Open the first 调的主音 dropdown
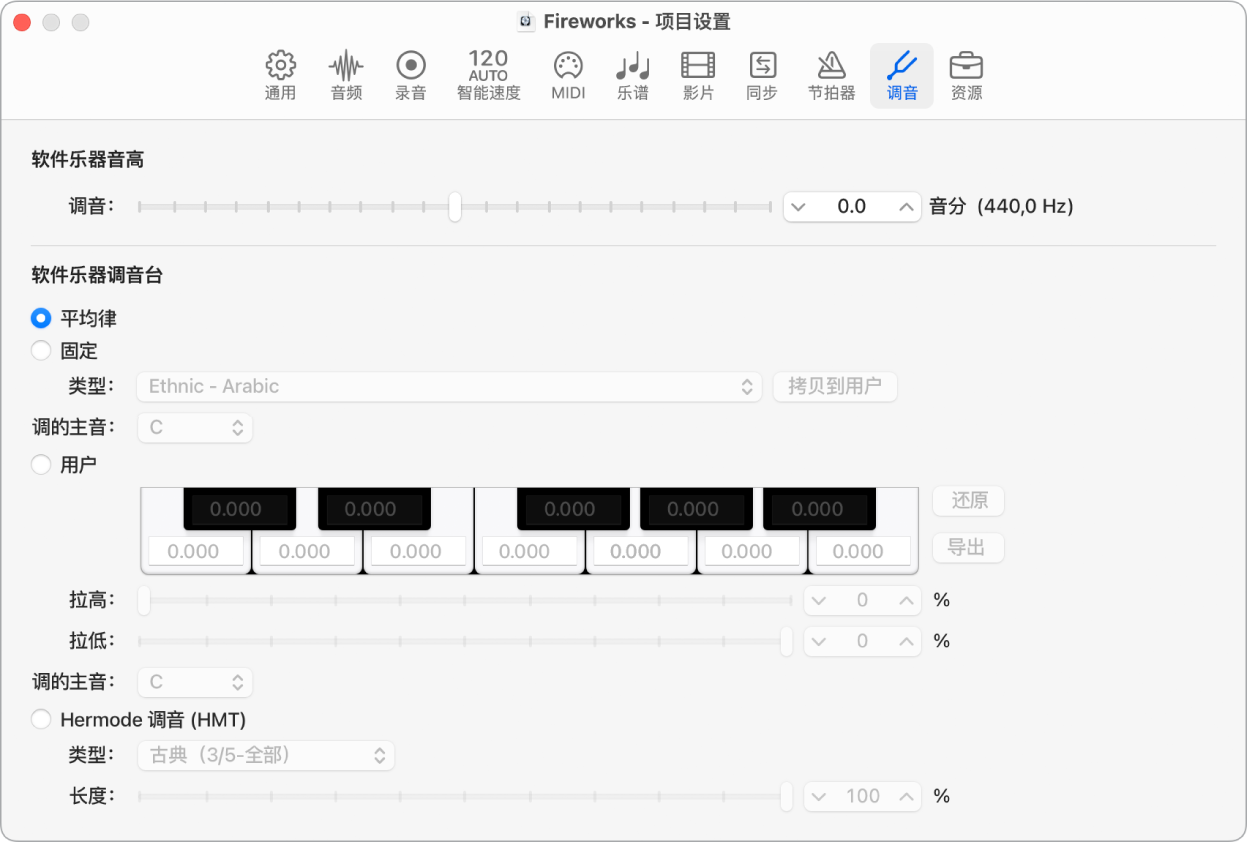The height and width of the screenshot is (843, 1248). (x=195, y=427)
